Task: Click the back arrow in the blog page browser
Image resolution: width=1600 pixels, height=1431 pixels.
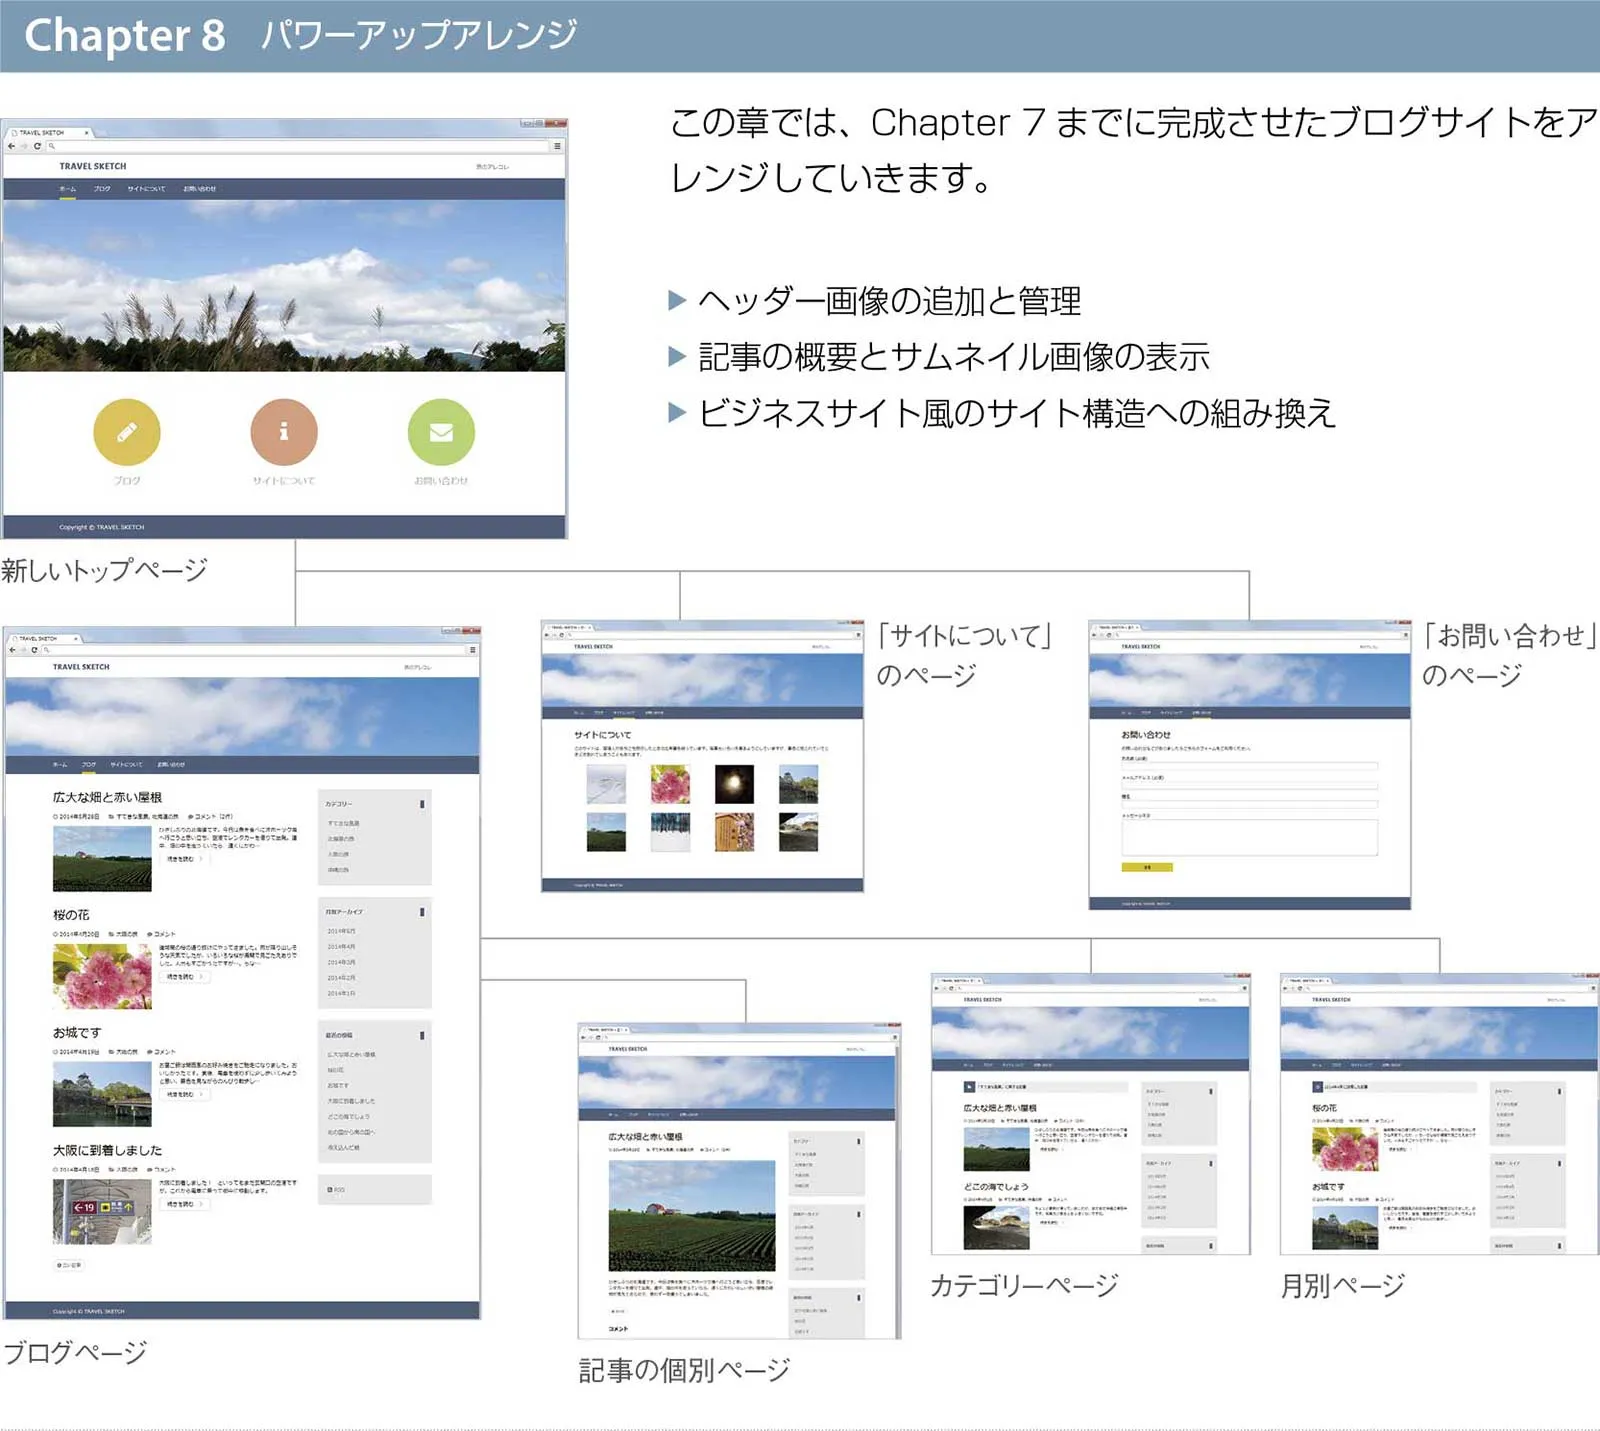Action: [x=13, y=649]
